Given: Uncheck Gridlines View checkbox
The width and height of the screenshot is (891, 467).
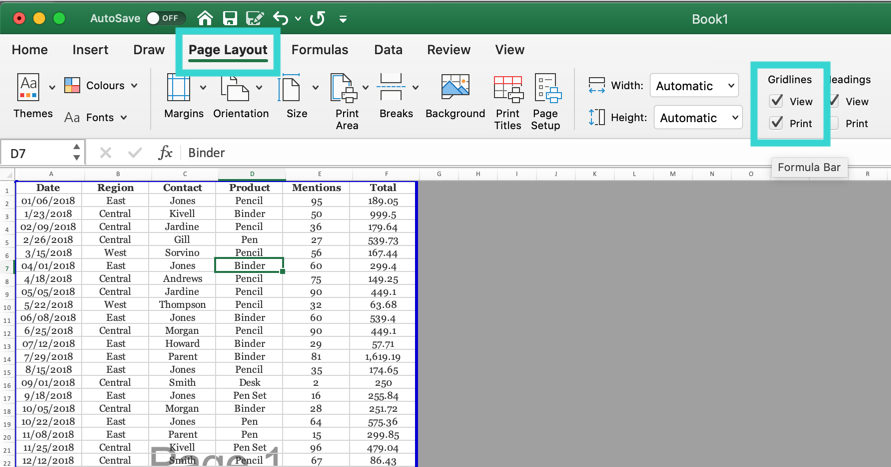Looking at the screenshot, I should 776,101.
